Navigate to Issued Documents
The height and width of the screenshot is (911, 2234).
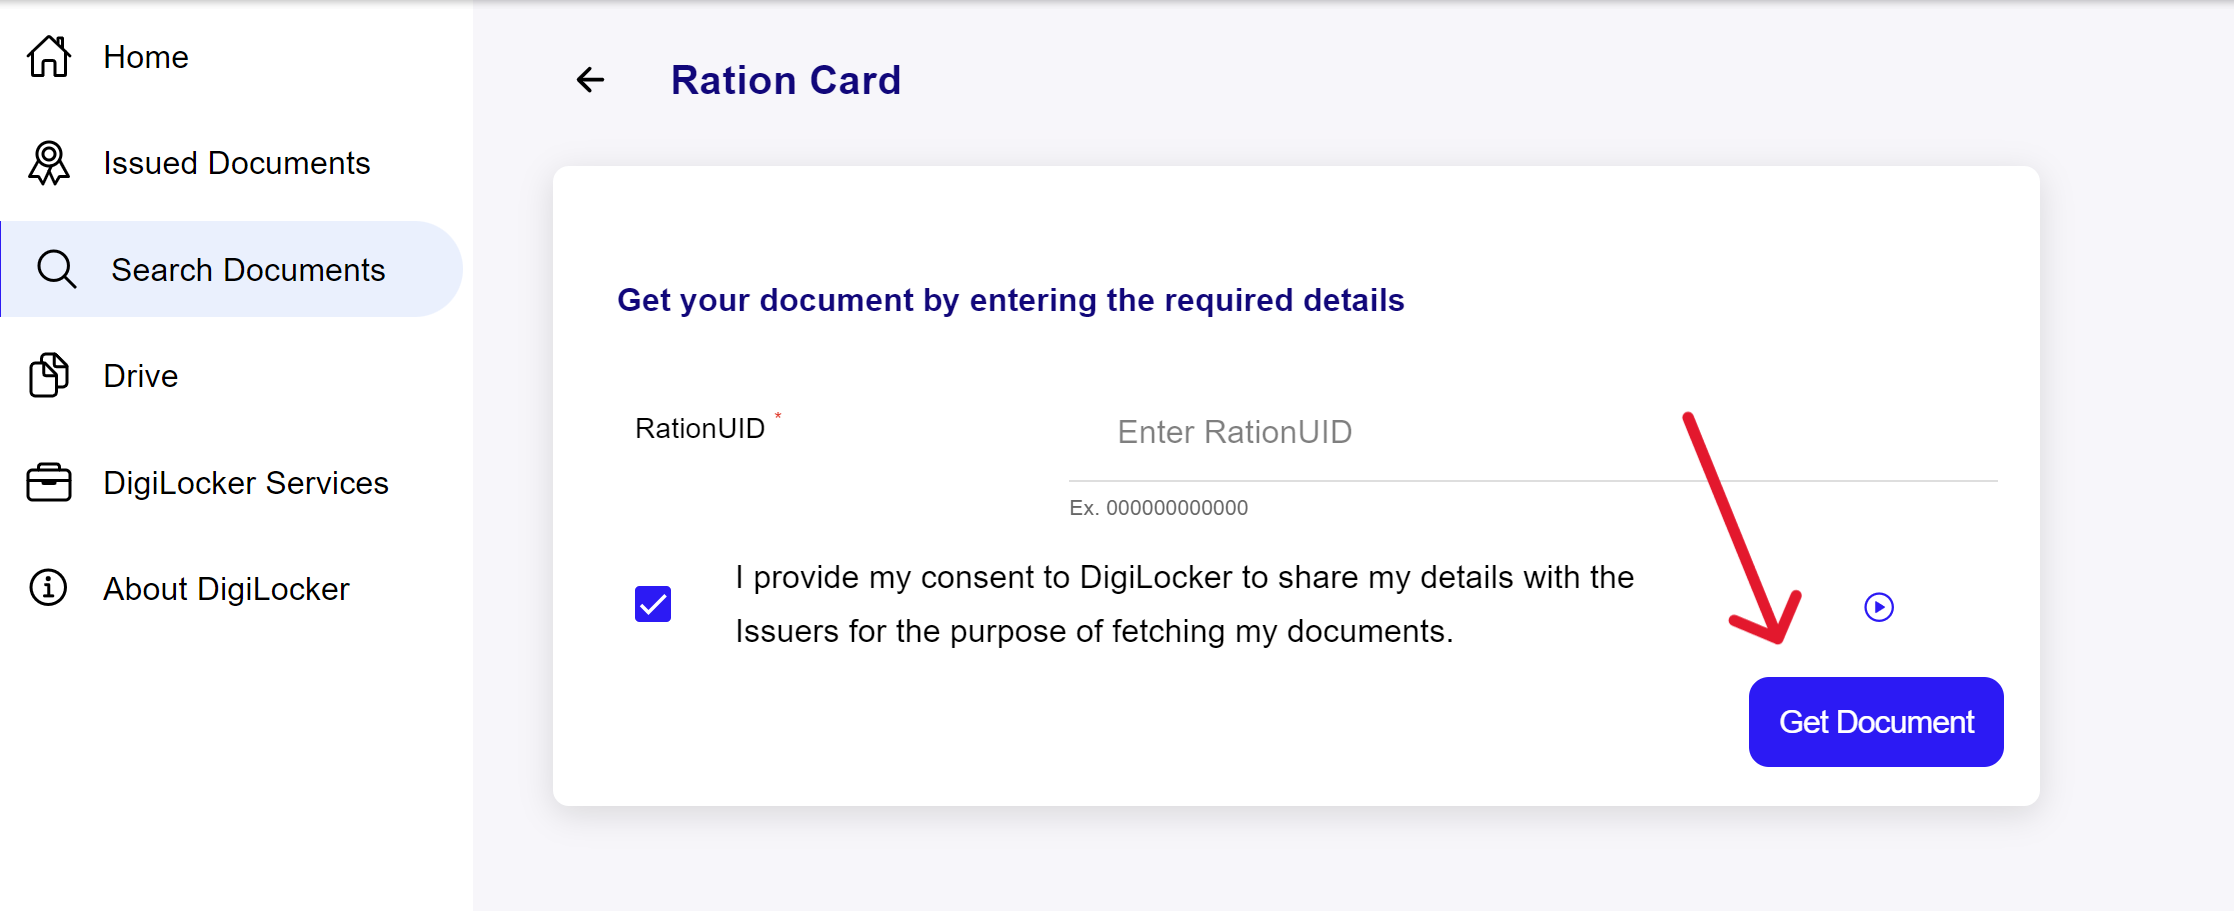coord(236,162)
